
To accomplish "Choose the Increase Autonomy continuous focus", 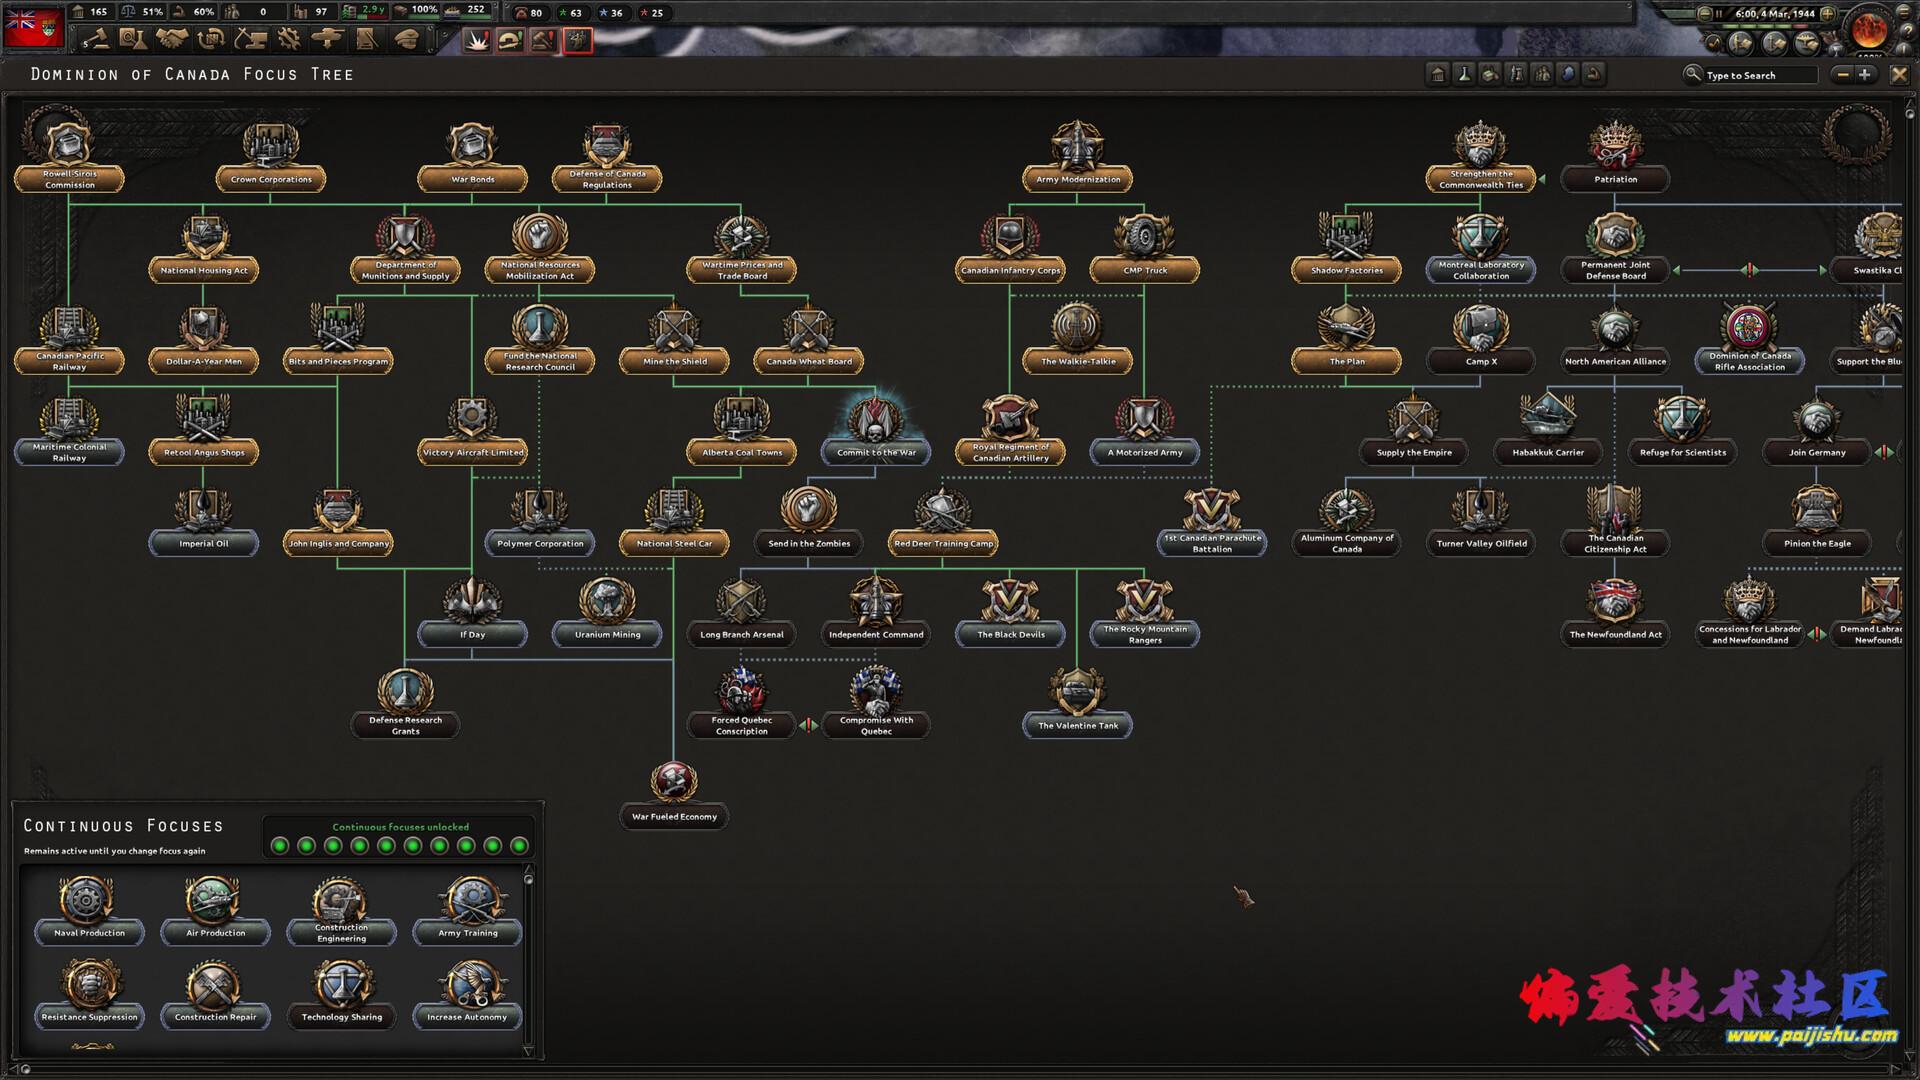I will coord(467,995).
